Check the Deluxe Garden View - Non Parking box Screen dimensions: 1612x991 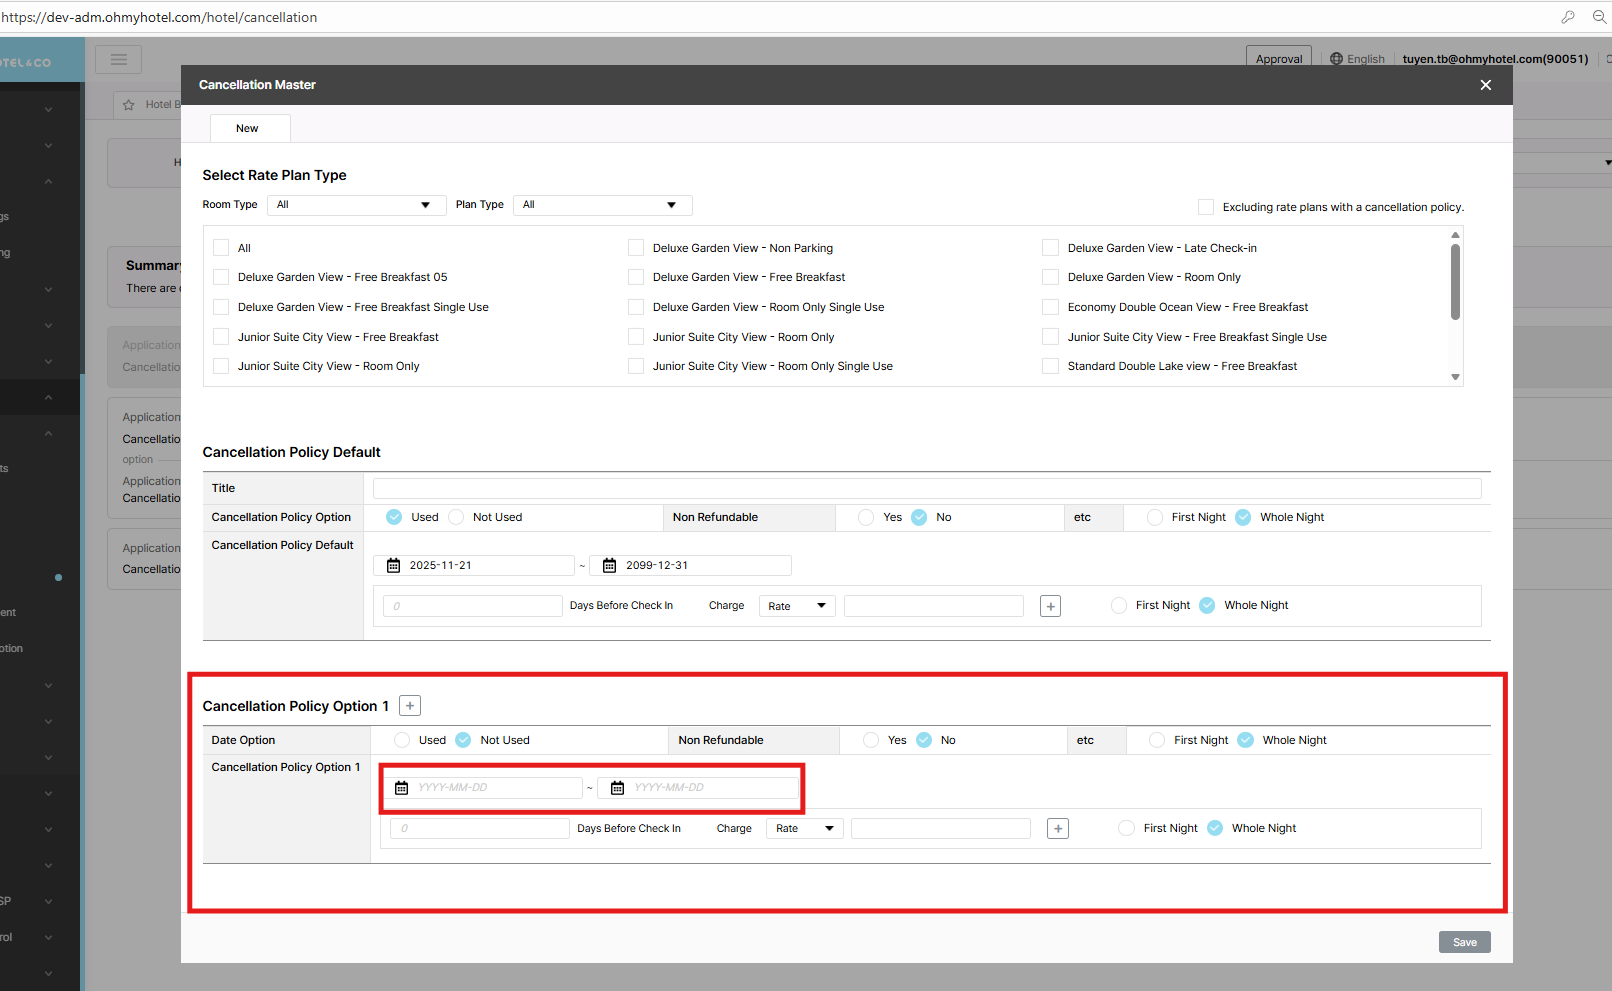pyautogui.click(x=636, y=248)
